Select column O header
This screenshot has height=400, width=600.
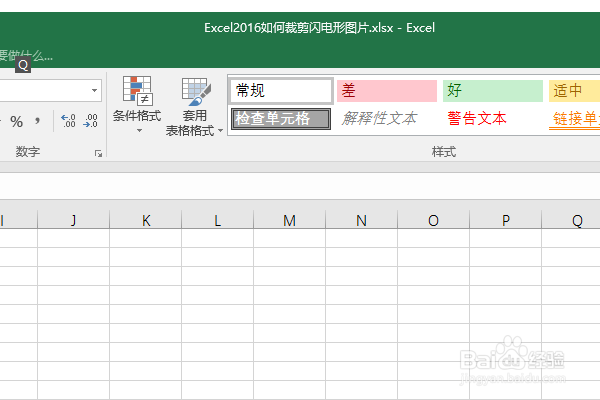[x=434, y=220]
